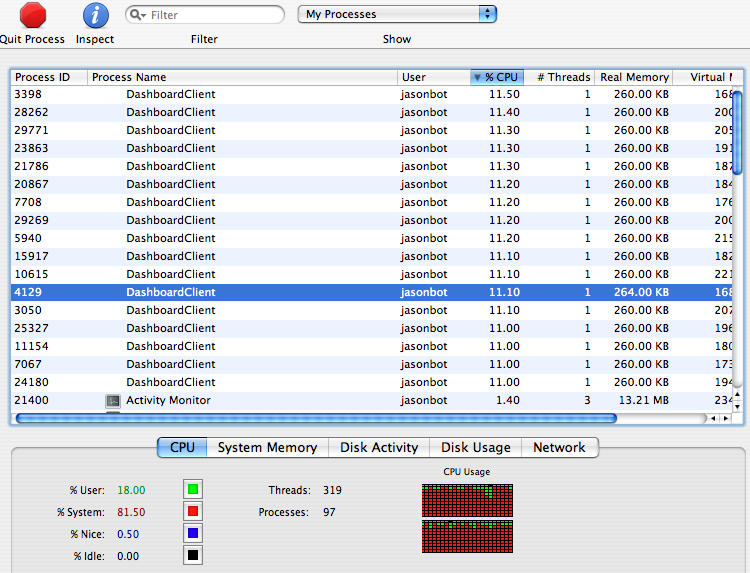Select process row with ID 10615
The height and width of the screenshot is (573, 750).
[372, 275]
